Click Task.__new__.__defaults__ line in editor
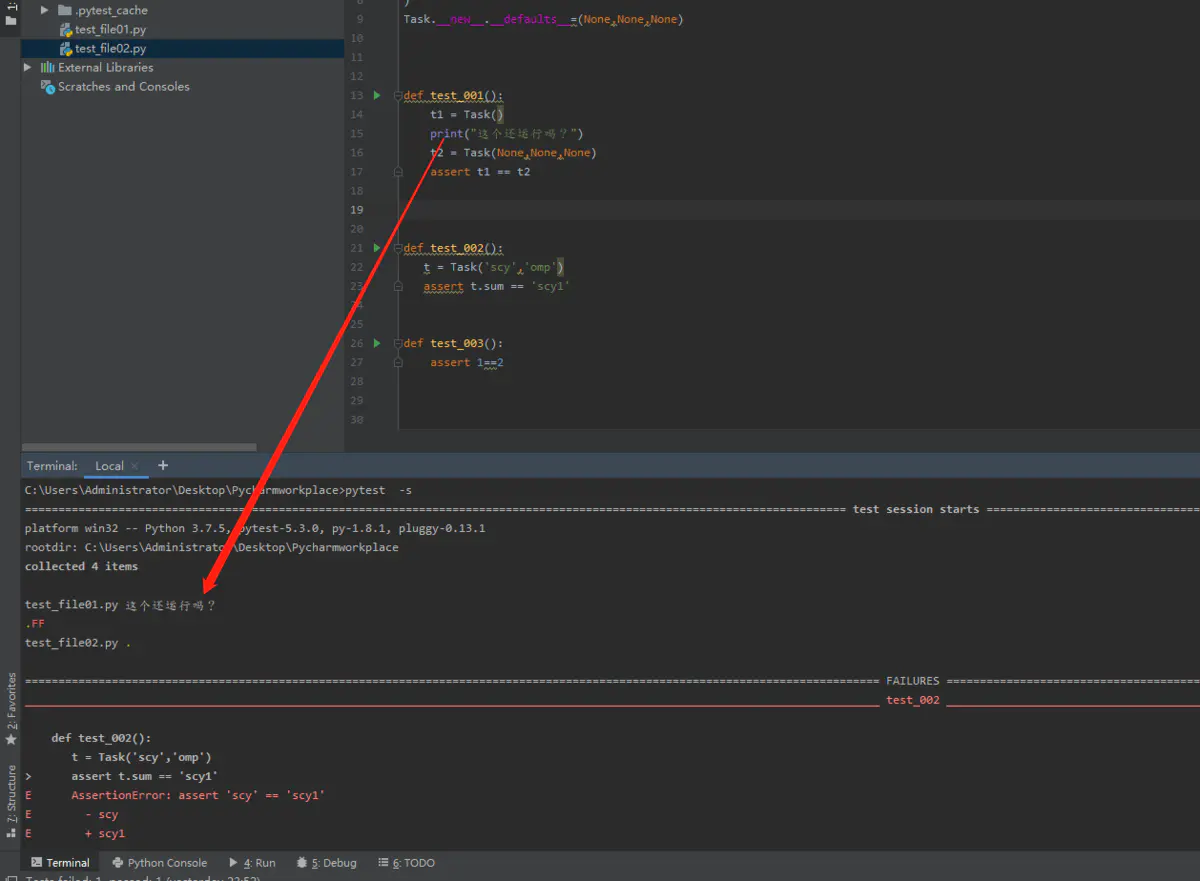1200x881 pixels. (x=543, y=19)
